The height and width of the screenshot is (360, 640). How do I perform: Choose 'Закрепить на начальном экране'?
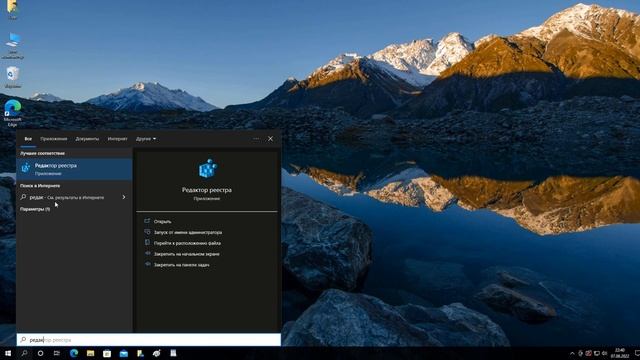[x=187, y=254]
